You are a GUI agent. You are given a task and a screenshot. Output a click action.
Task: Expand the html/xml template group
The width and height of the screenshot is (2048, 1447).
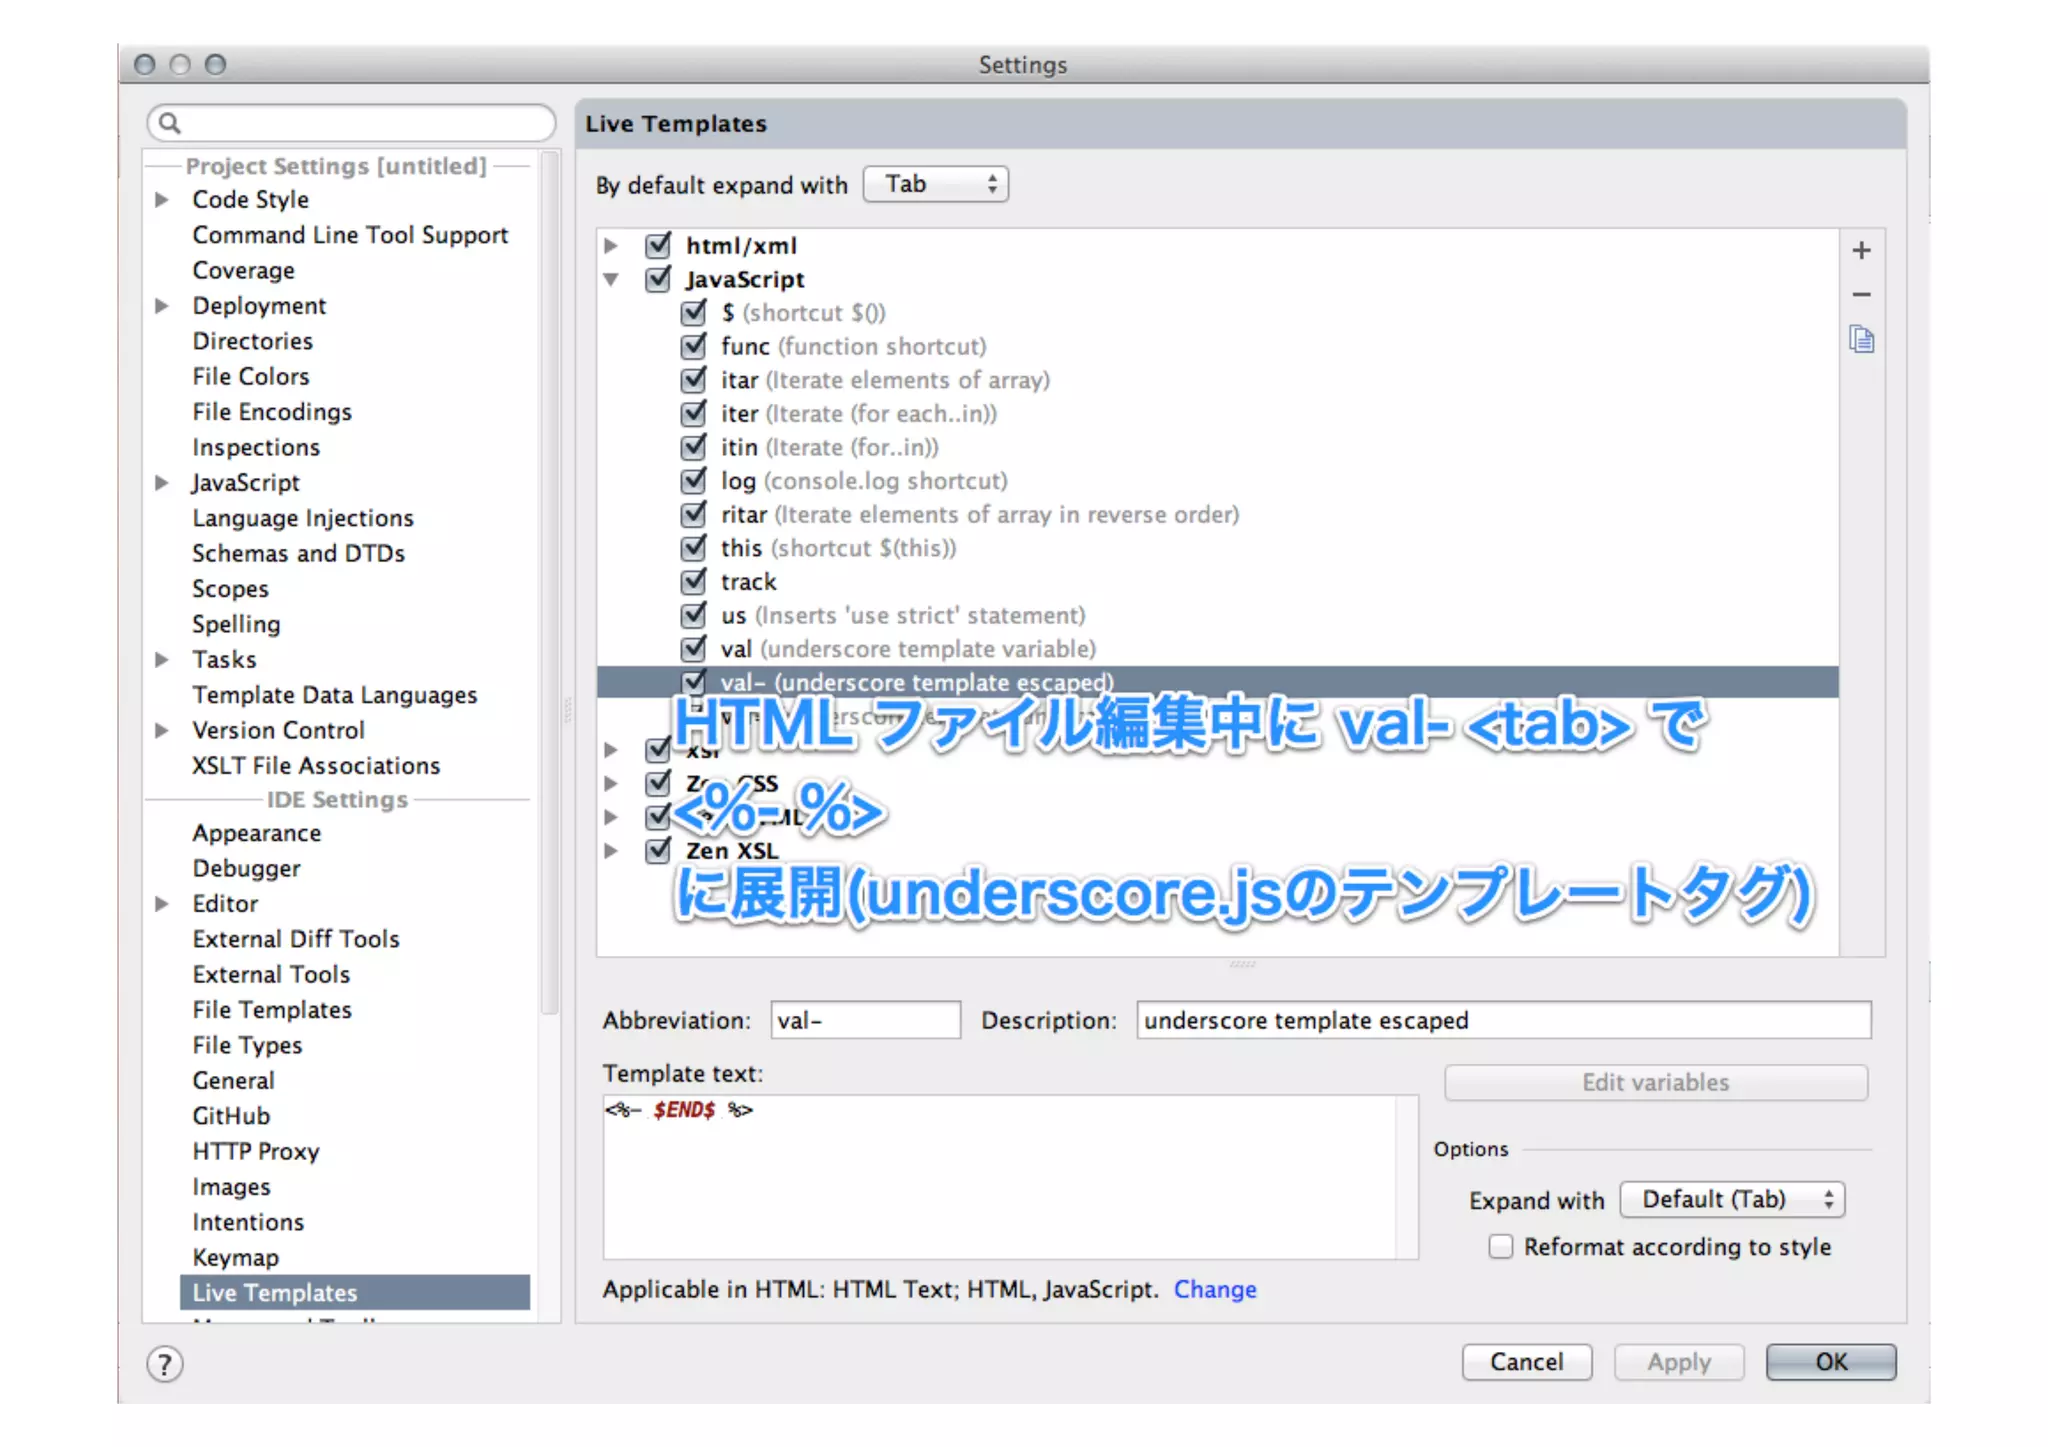coord(611,246)
